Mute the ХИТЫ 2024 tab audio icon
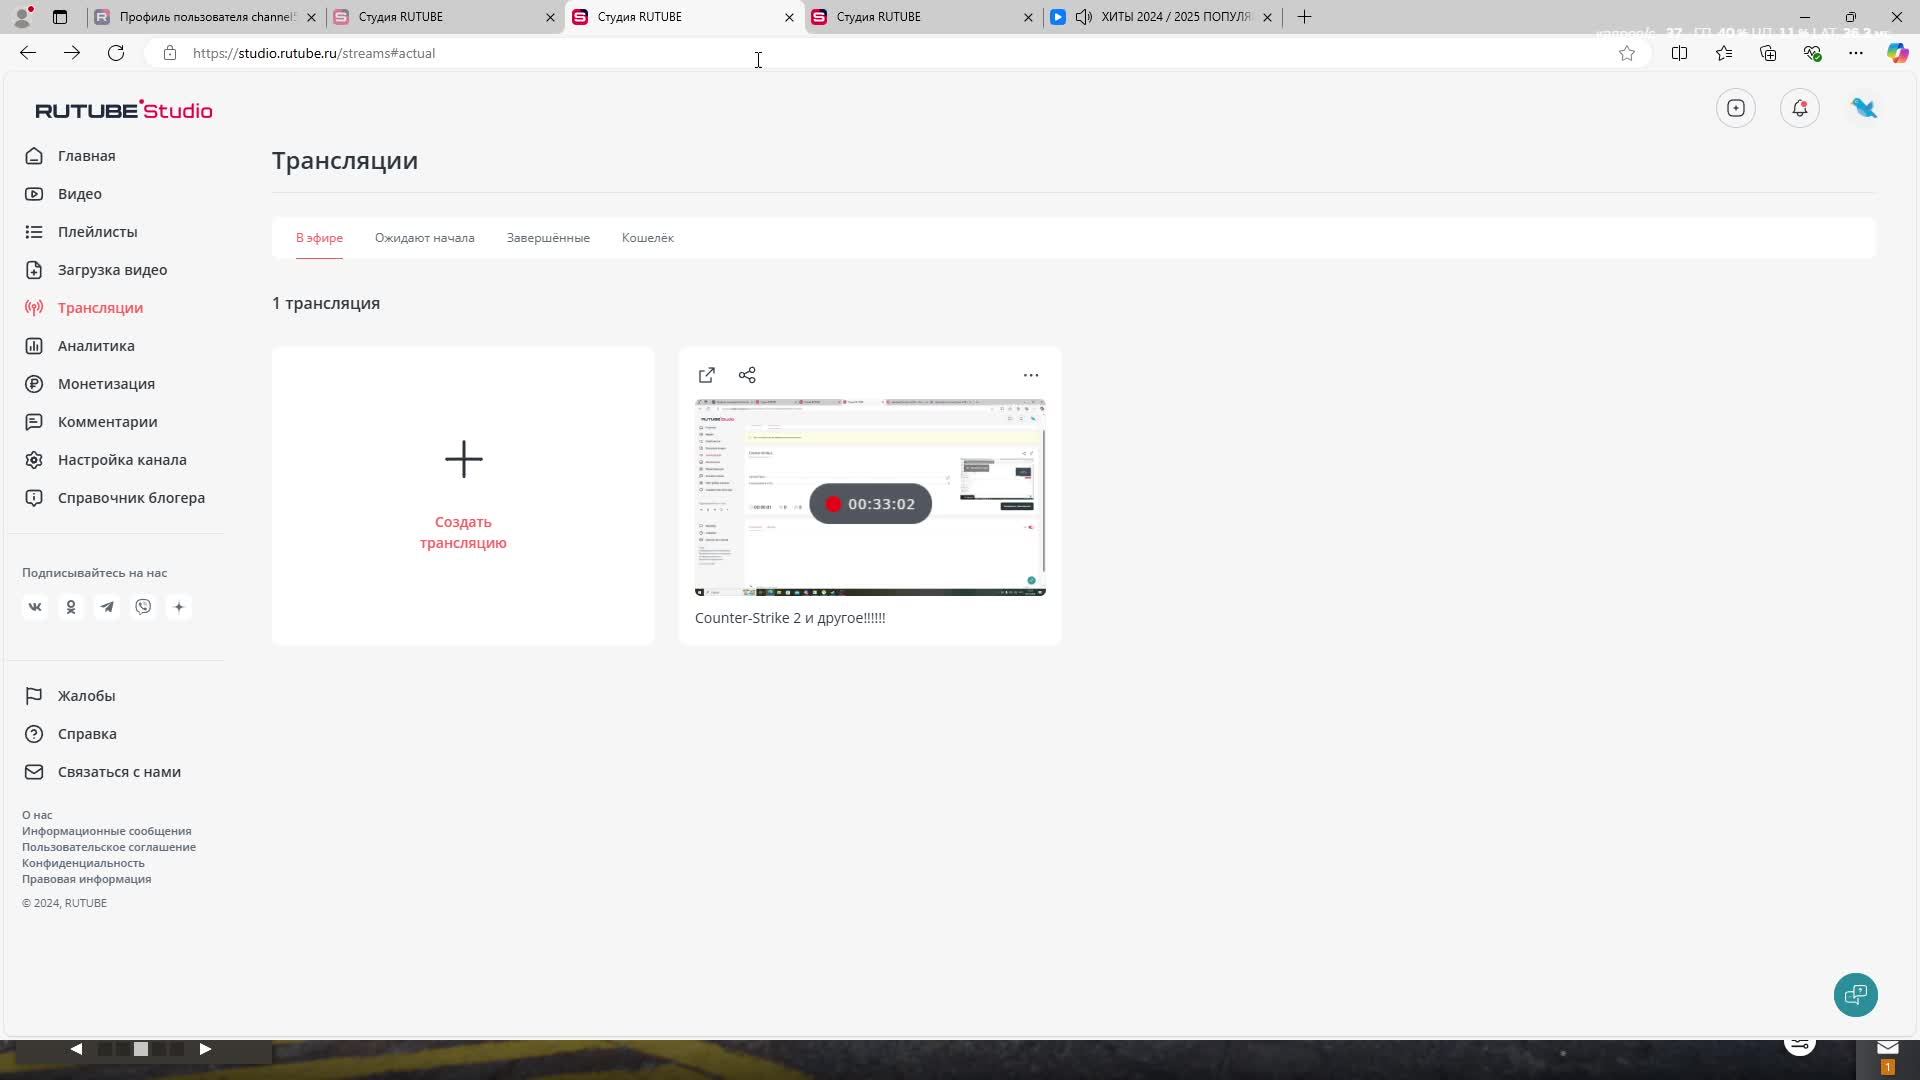The width and height of the screenshot is (1920, 1080). [1083, 17]
